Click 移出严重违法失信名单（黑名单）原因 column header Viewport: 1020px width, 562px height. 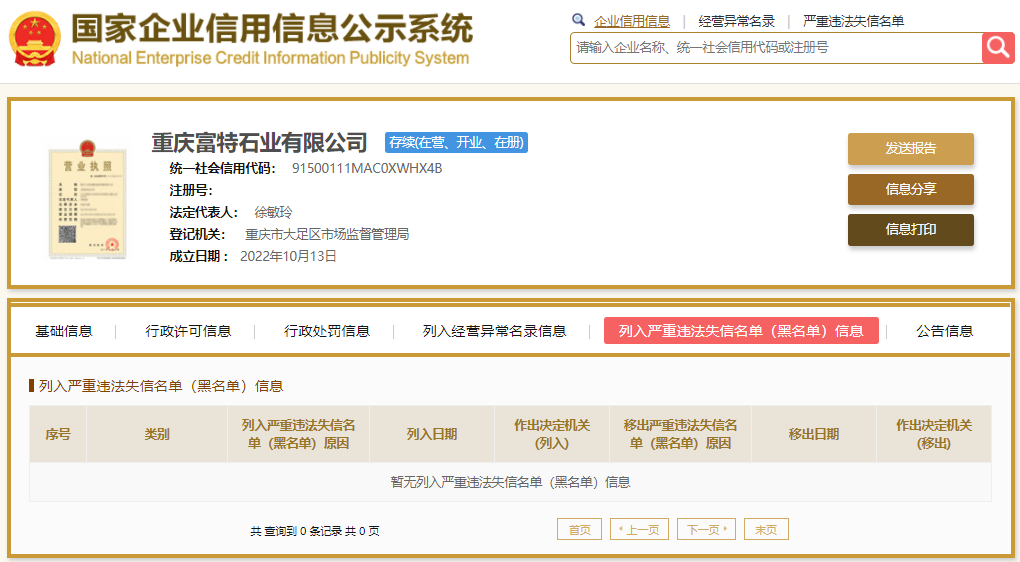tap(680, 434)
